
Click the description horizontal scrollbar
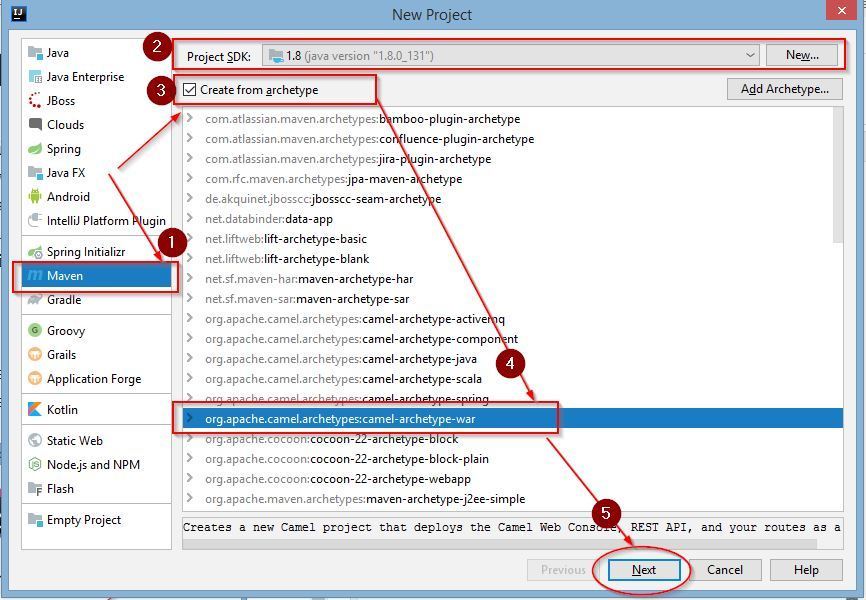[x=499, y=544]
